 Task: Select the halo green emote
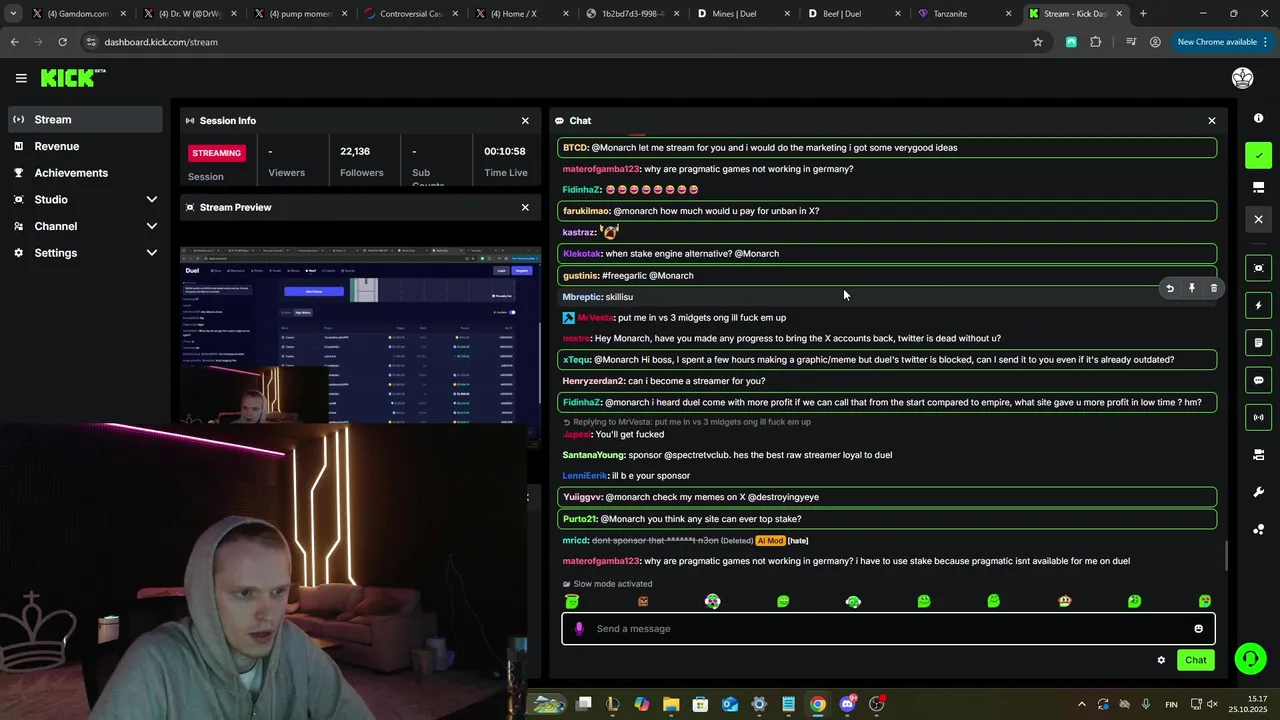(572, 601)
